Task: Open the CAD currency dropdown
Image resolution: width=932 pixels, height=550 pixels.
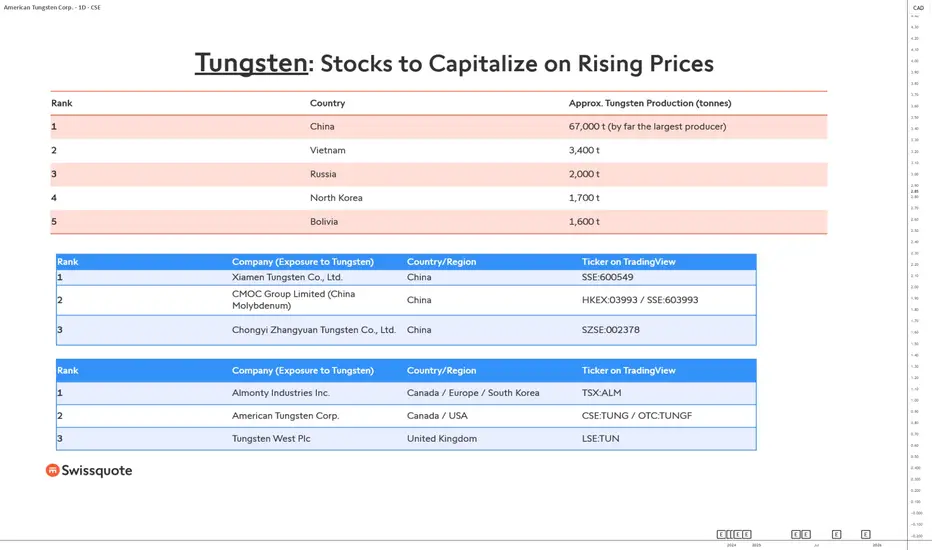Action: point(918,8)
